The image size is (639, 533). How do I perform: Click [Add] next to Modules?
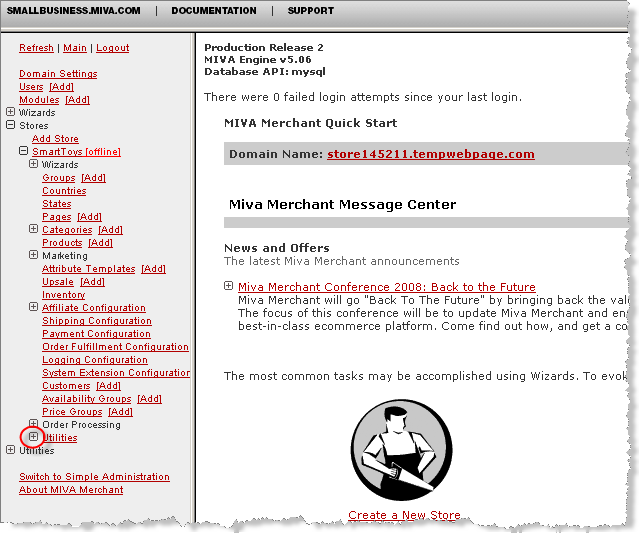(x=77, y=100)
